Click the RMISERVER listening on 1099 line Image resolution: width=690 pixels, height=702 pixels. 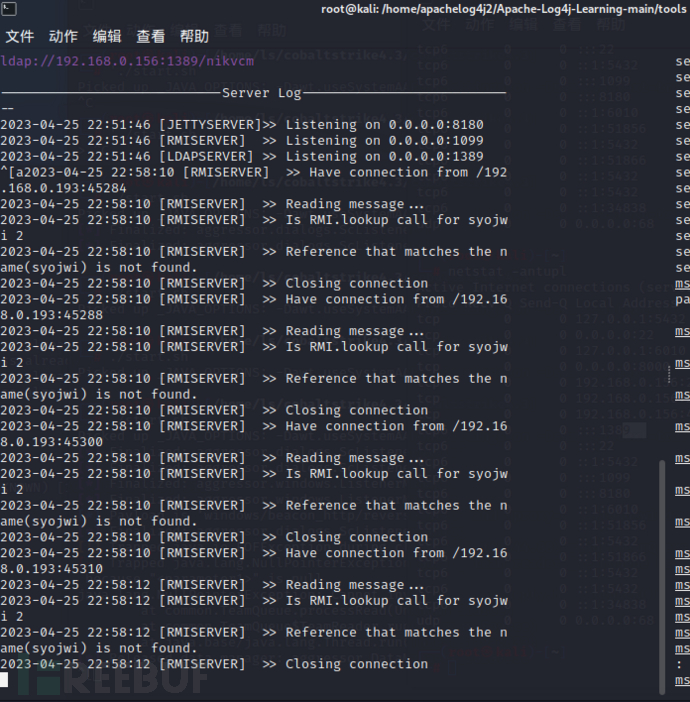coord(242,141)
